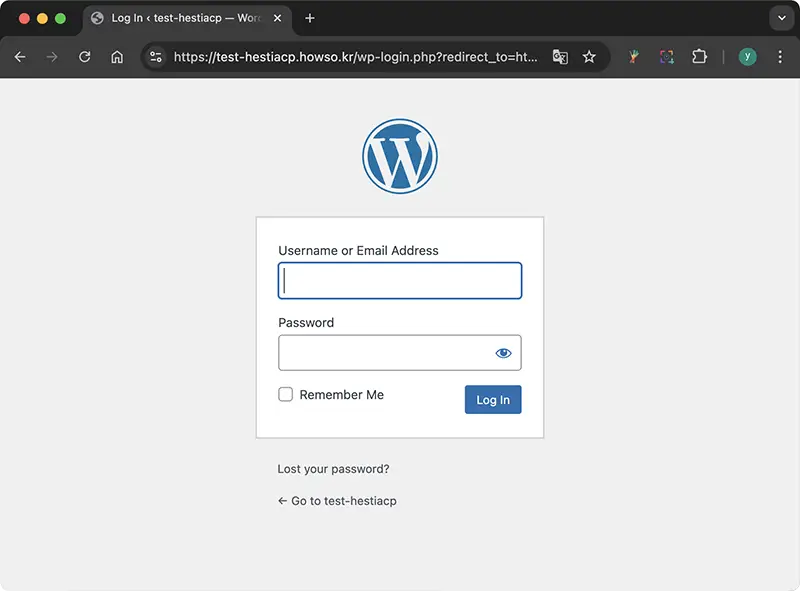Click the browser forward arrow

pos(52,57)
